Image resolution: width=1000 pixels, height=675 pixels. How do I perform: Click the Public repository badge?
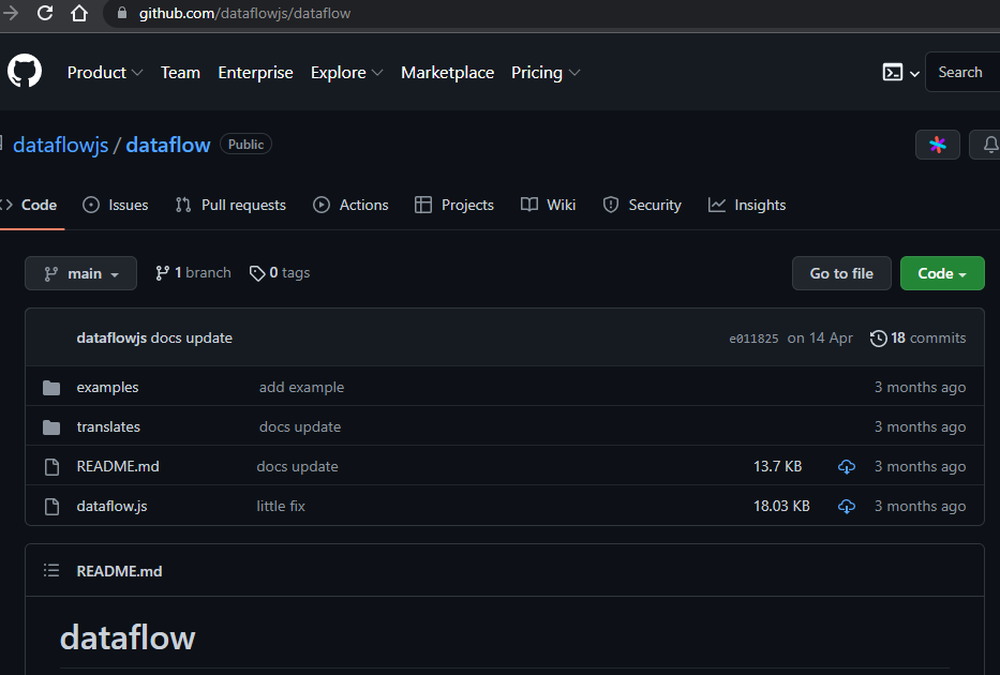[246, 144]
